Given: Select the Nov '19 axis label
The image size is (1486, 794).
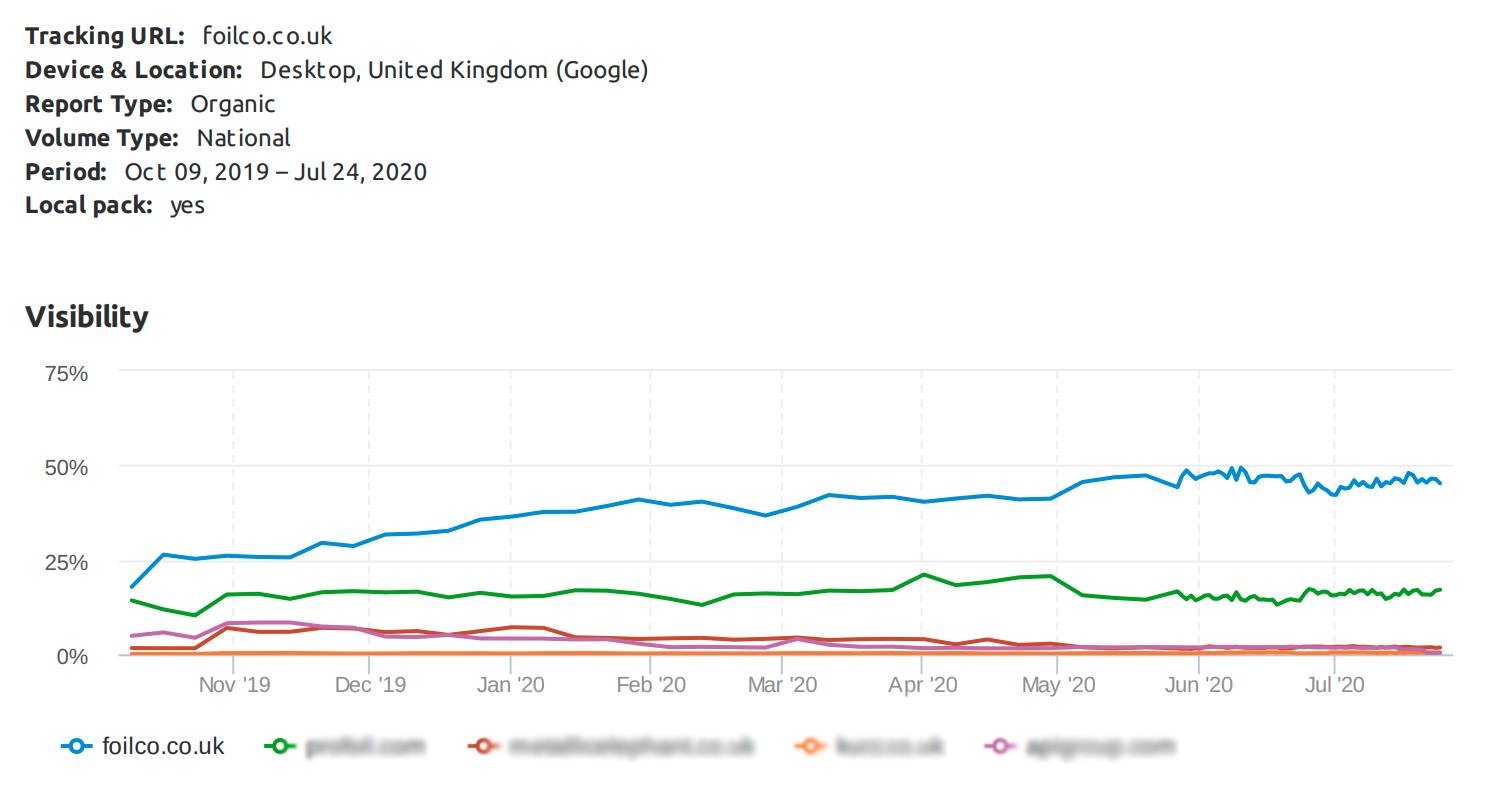Looking at the screenshot, I should pyautogui.click(x=234, y=685).
